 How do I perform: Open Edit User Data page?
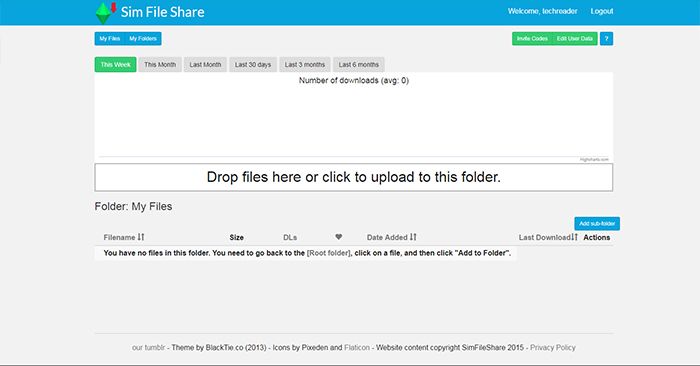click(575, 39)
